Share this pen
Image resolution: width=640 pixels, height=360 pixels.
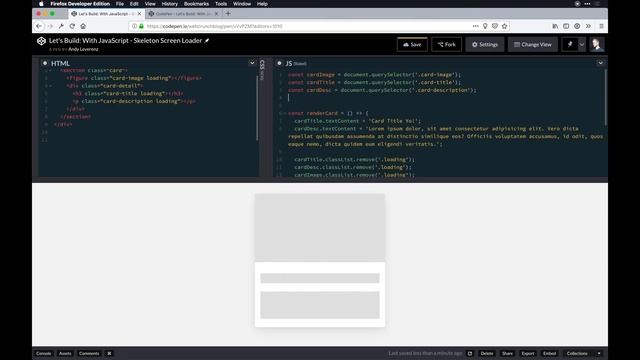point(507,353)
